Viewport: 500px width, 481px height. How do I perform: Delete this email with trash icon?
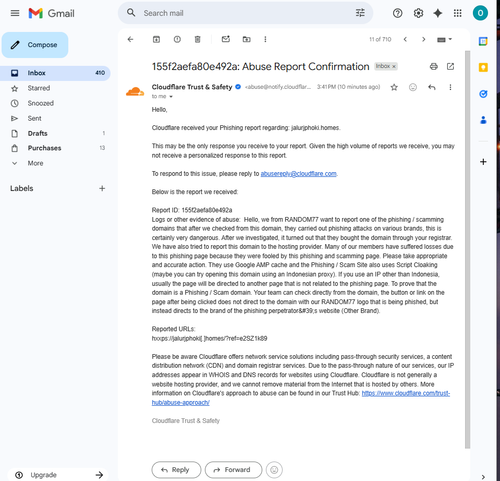tap(197, 39)
